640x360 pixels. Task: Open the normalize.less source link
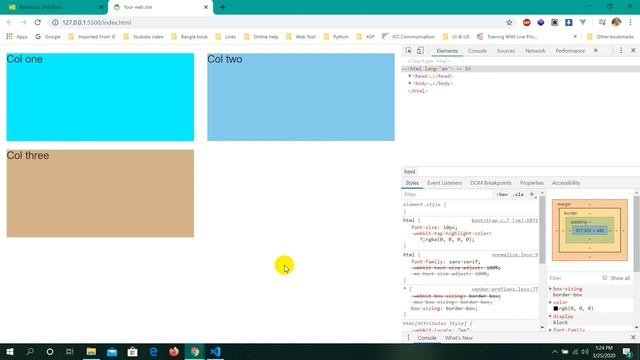coord(515,255)
